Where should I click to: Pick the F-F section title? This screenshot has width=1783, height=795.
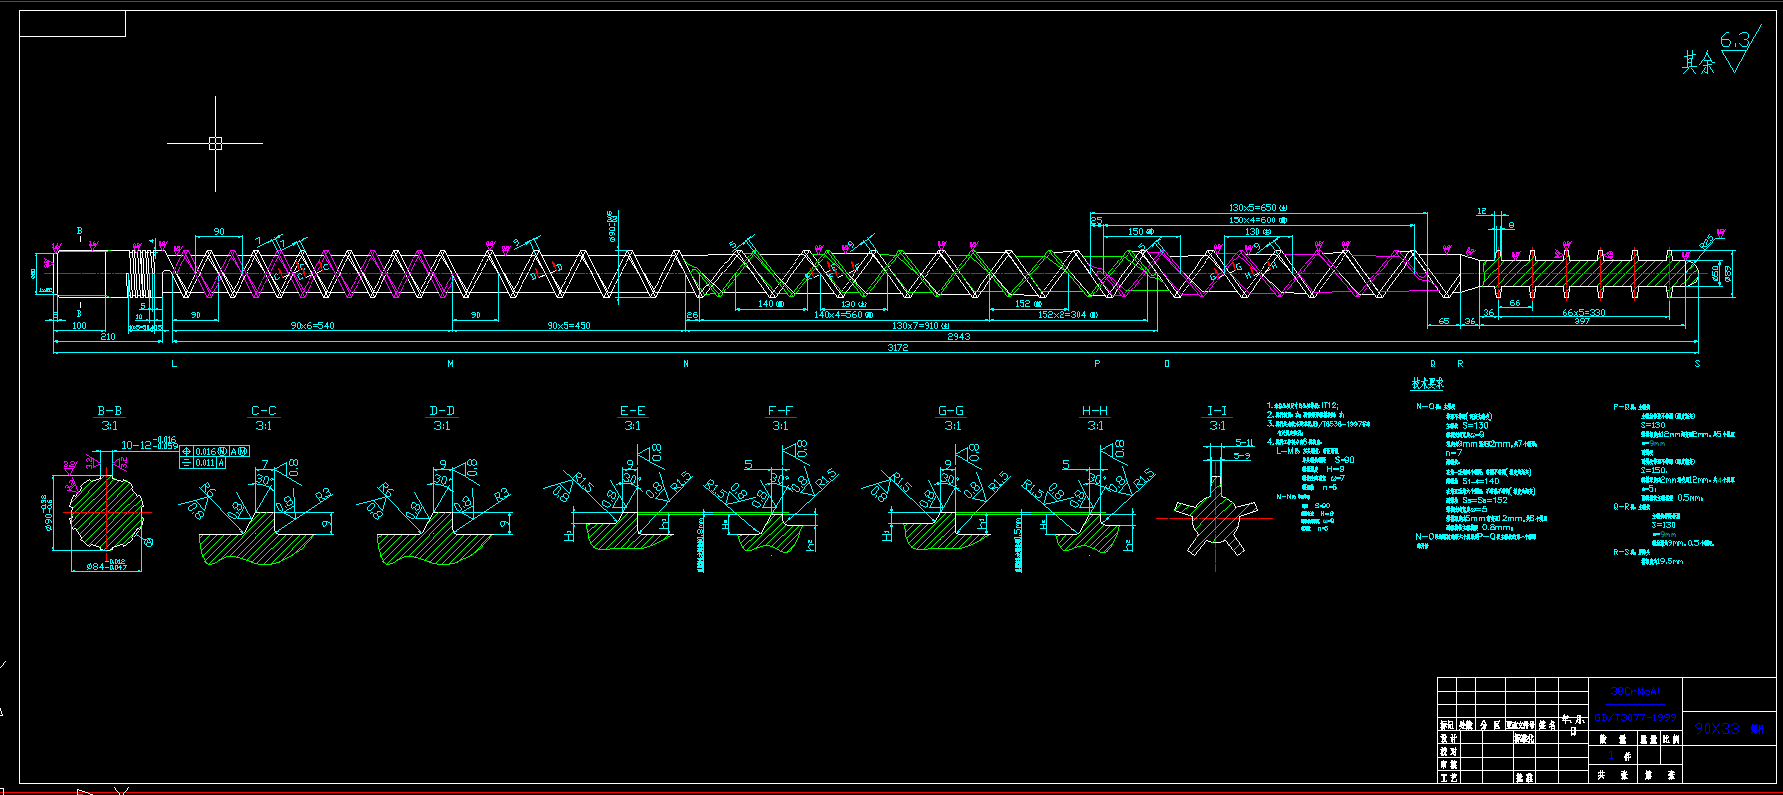pos(780,411)
